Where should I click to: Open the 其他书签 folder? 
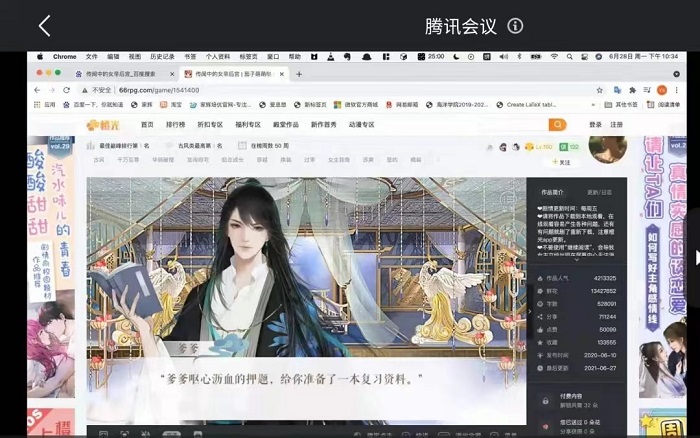(621, 104)
